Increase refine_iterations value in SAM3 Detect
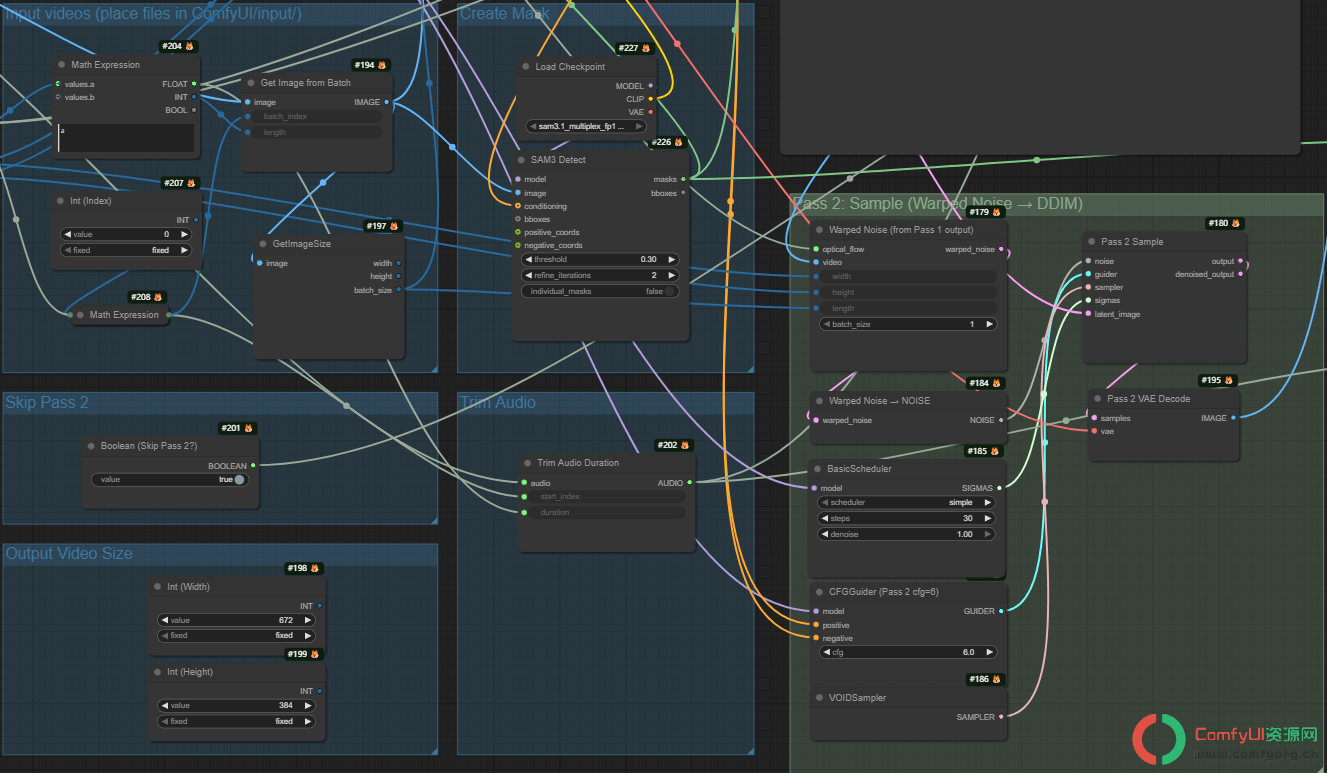The height and width of the screenshot is (773, 1327). click(x=672, y=275)
